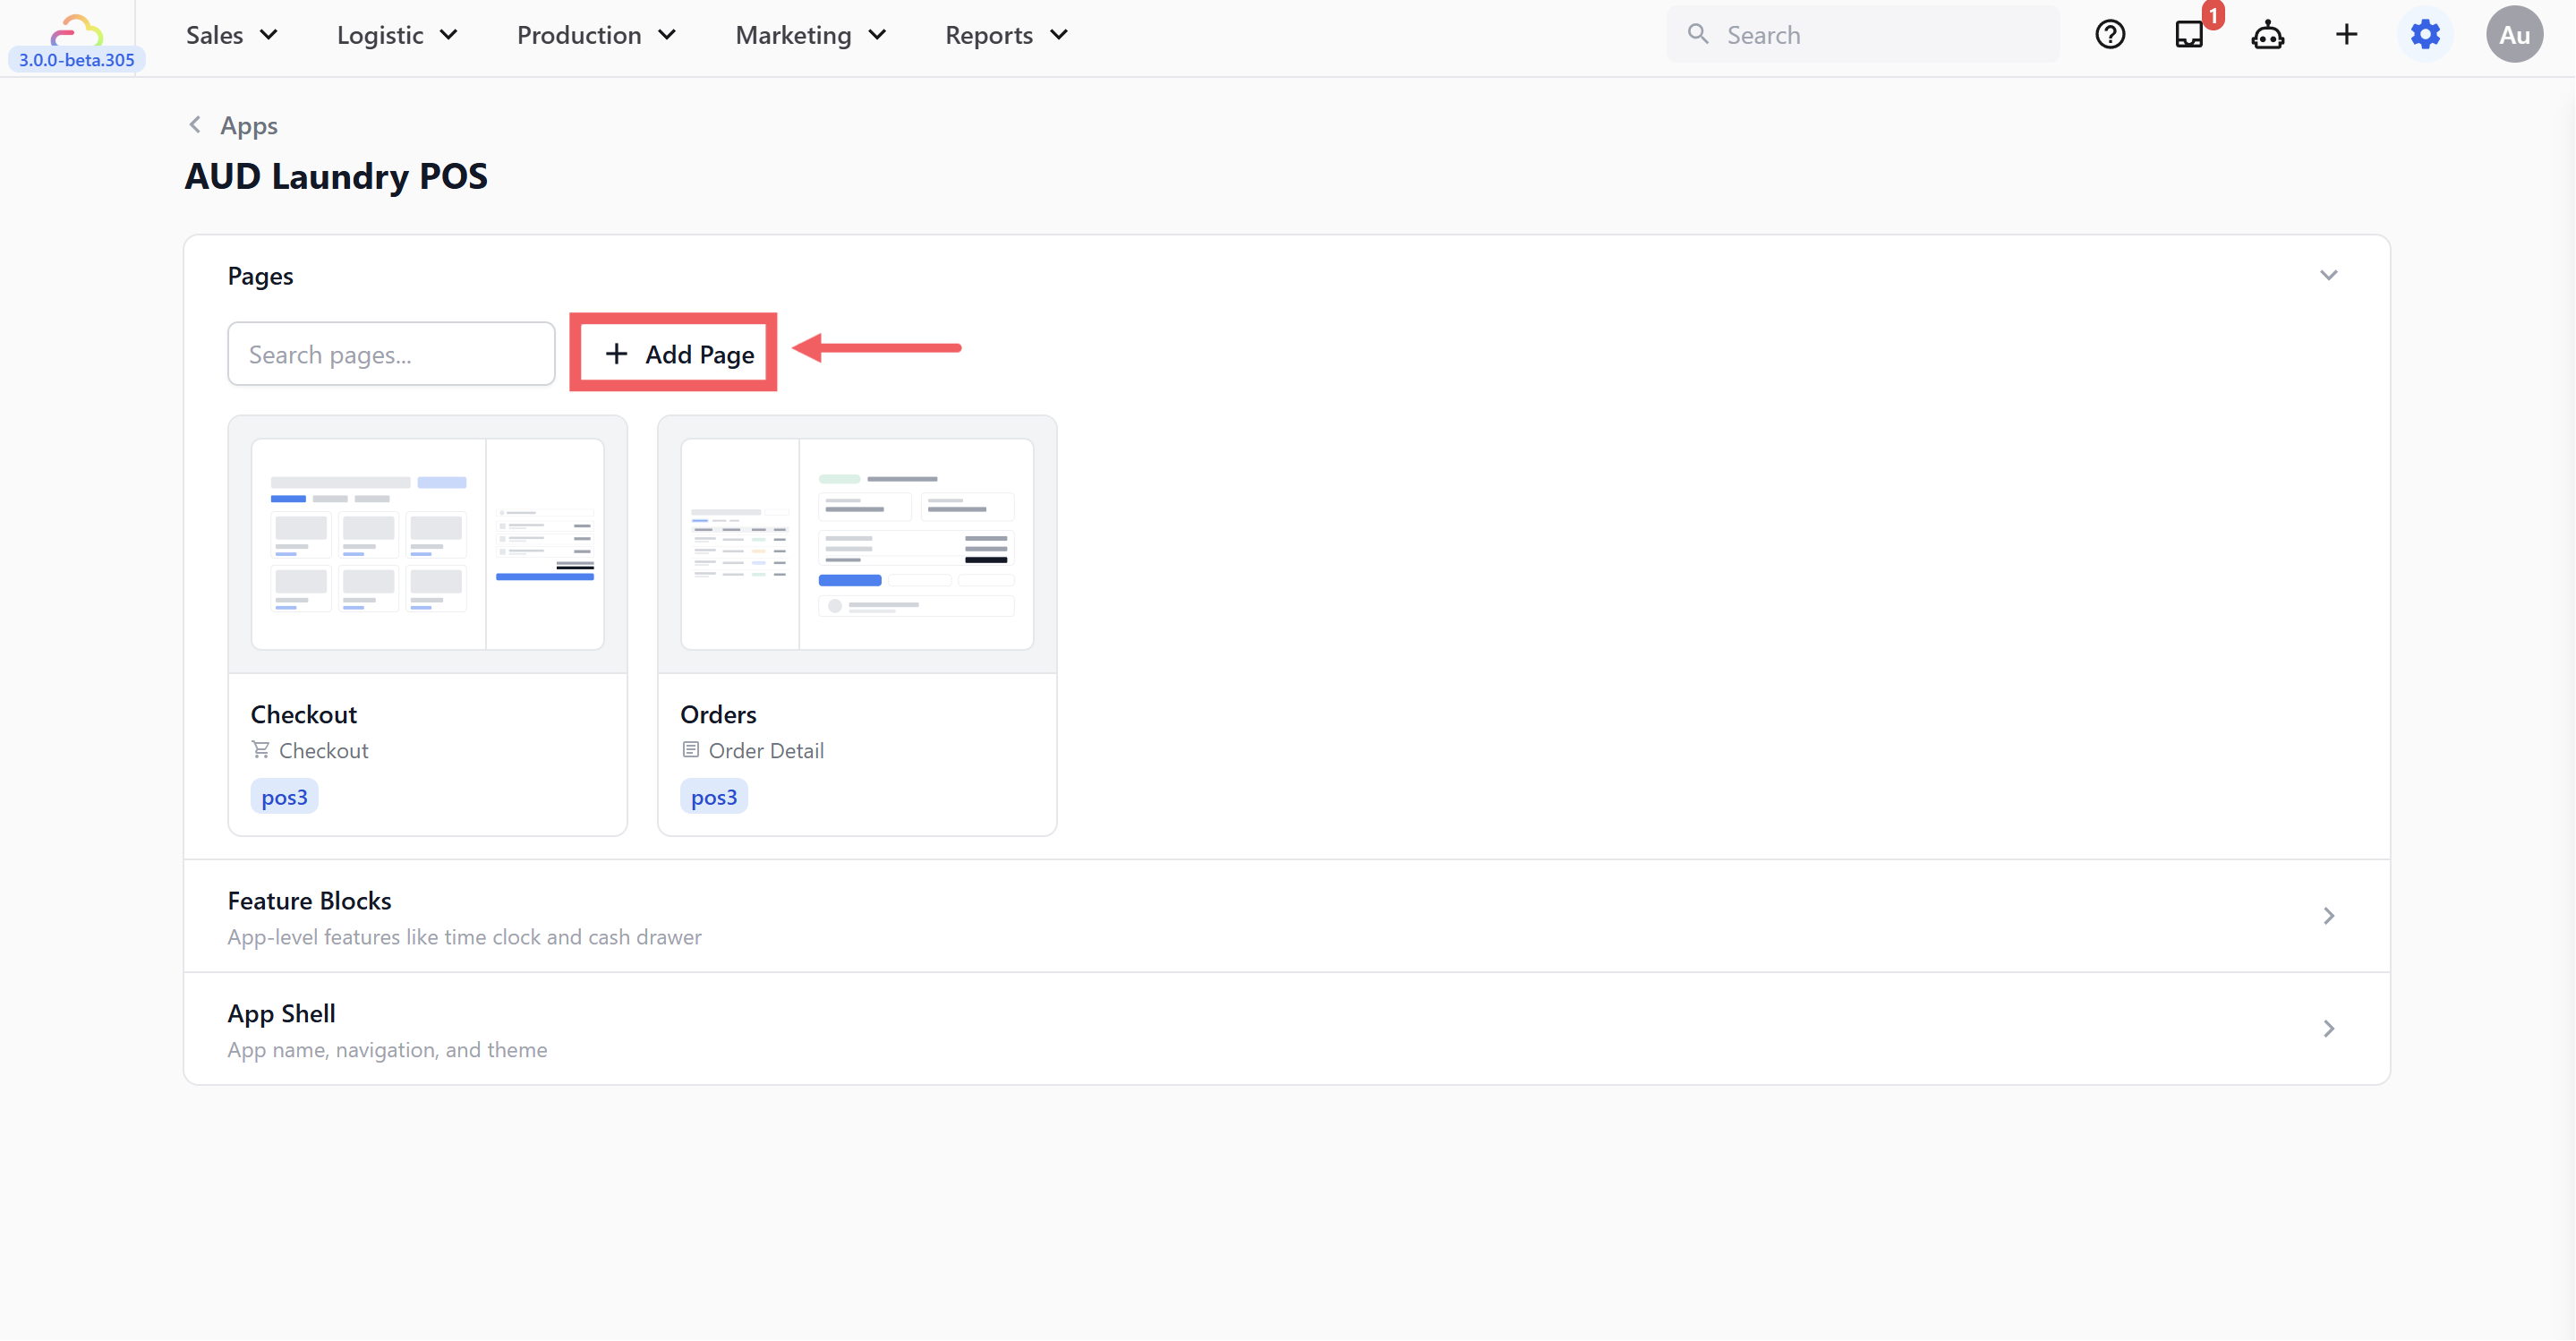Open the Logistic dropdown menu

pos(397,35)
